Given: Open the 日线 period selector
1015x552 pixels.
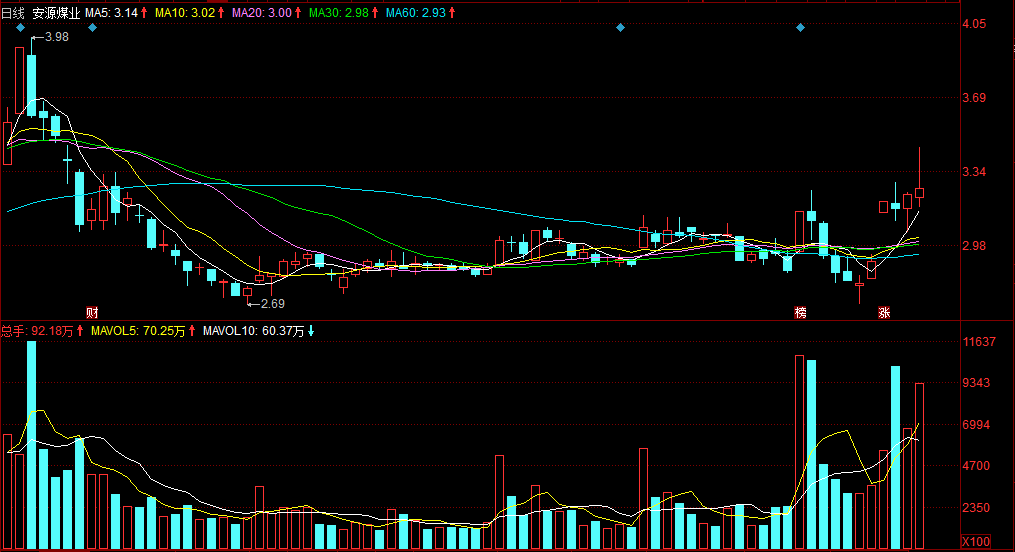Looking at the screenshot, I should tap(14, 13).
